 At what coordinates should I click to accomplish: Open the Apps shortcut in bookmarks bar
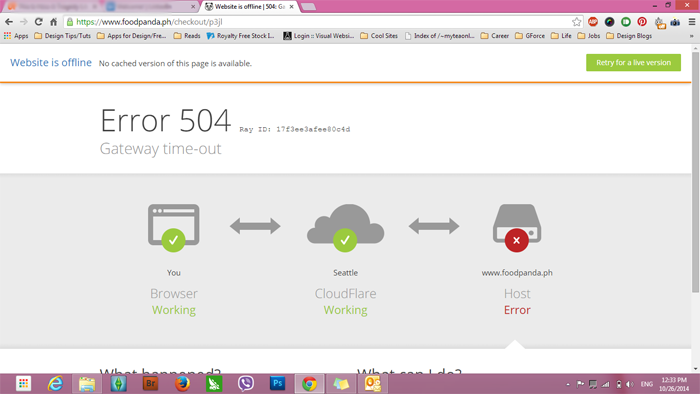(16, 36)
